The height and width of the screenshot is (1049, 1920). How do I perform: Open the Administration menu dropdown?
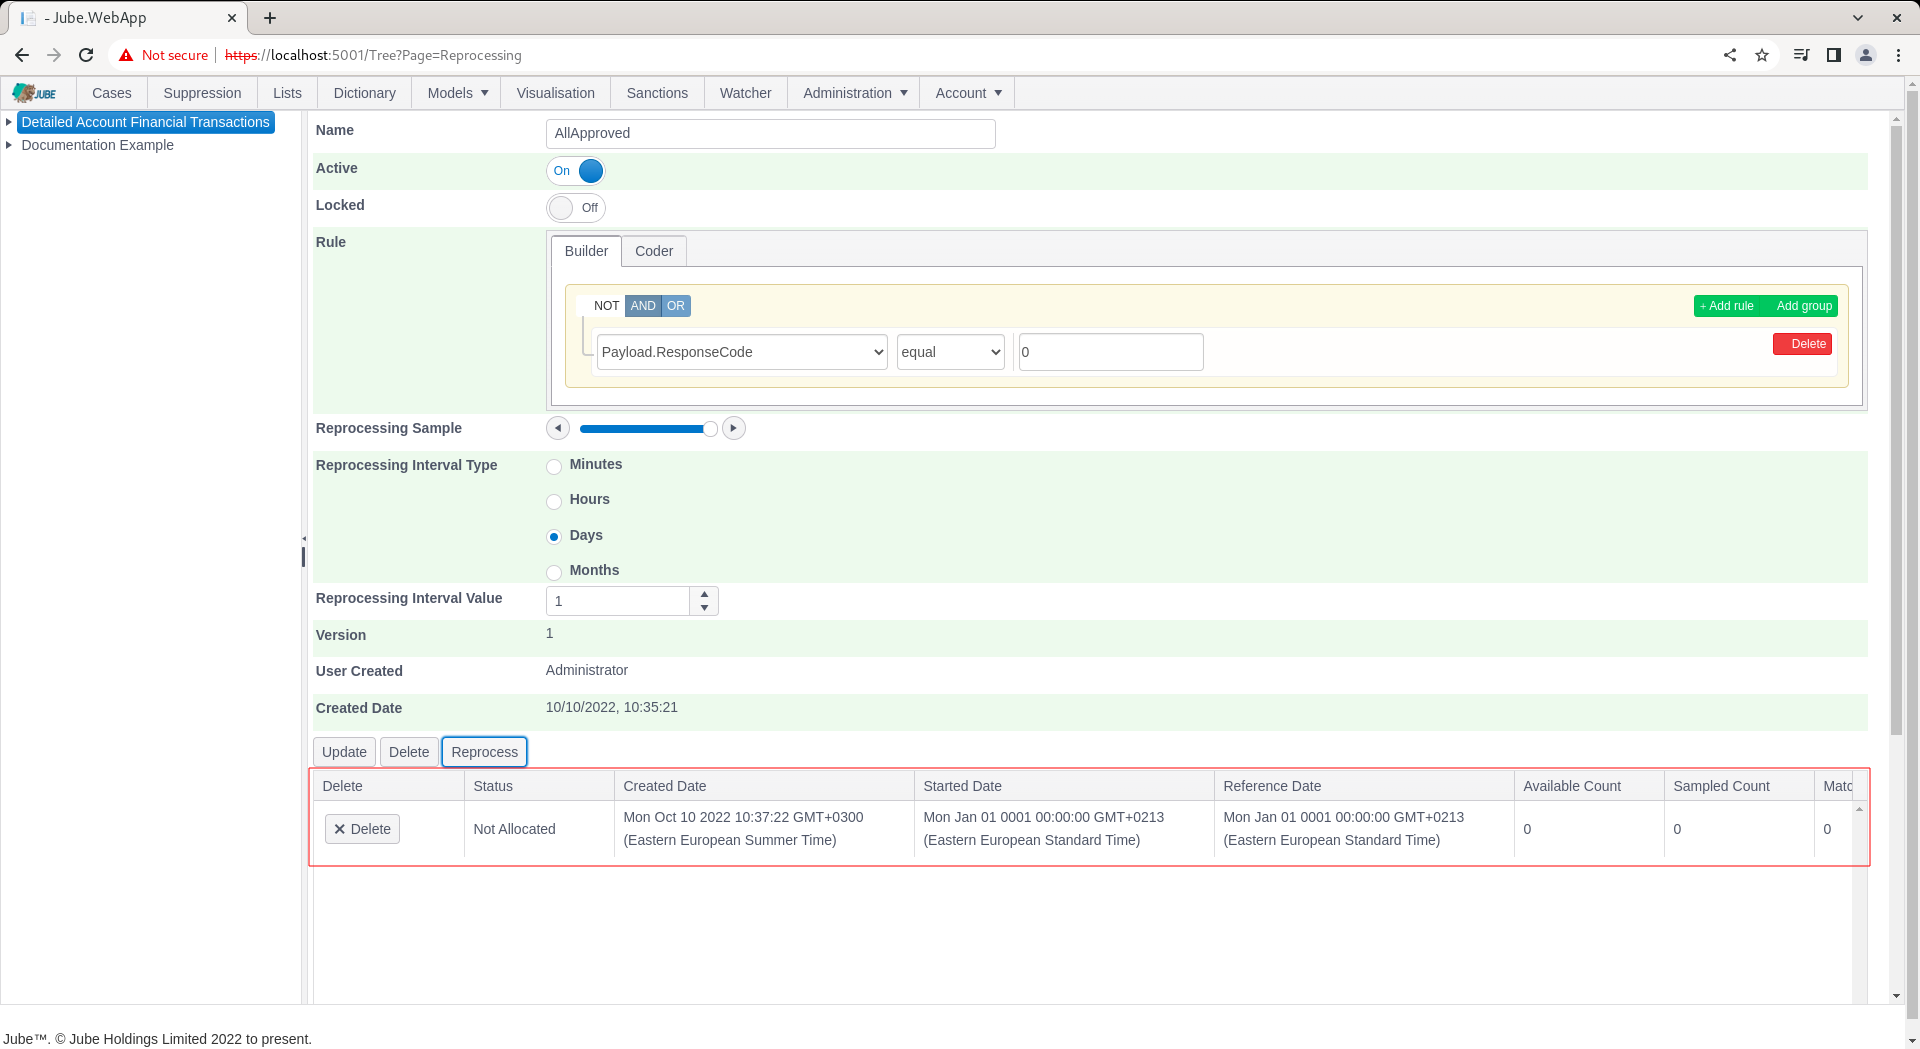854,93
